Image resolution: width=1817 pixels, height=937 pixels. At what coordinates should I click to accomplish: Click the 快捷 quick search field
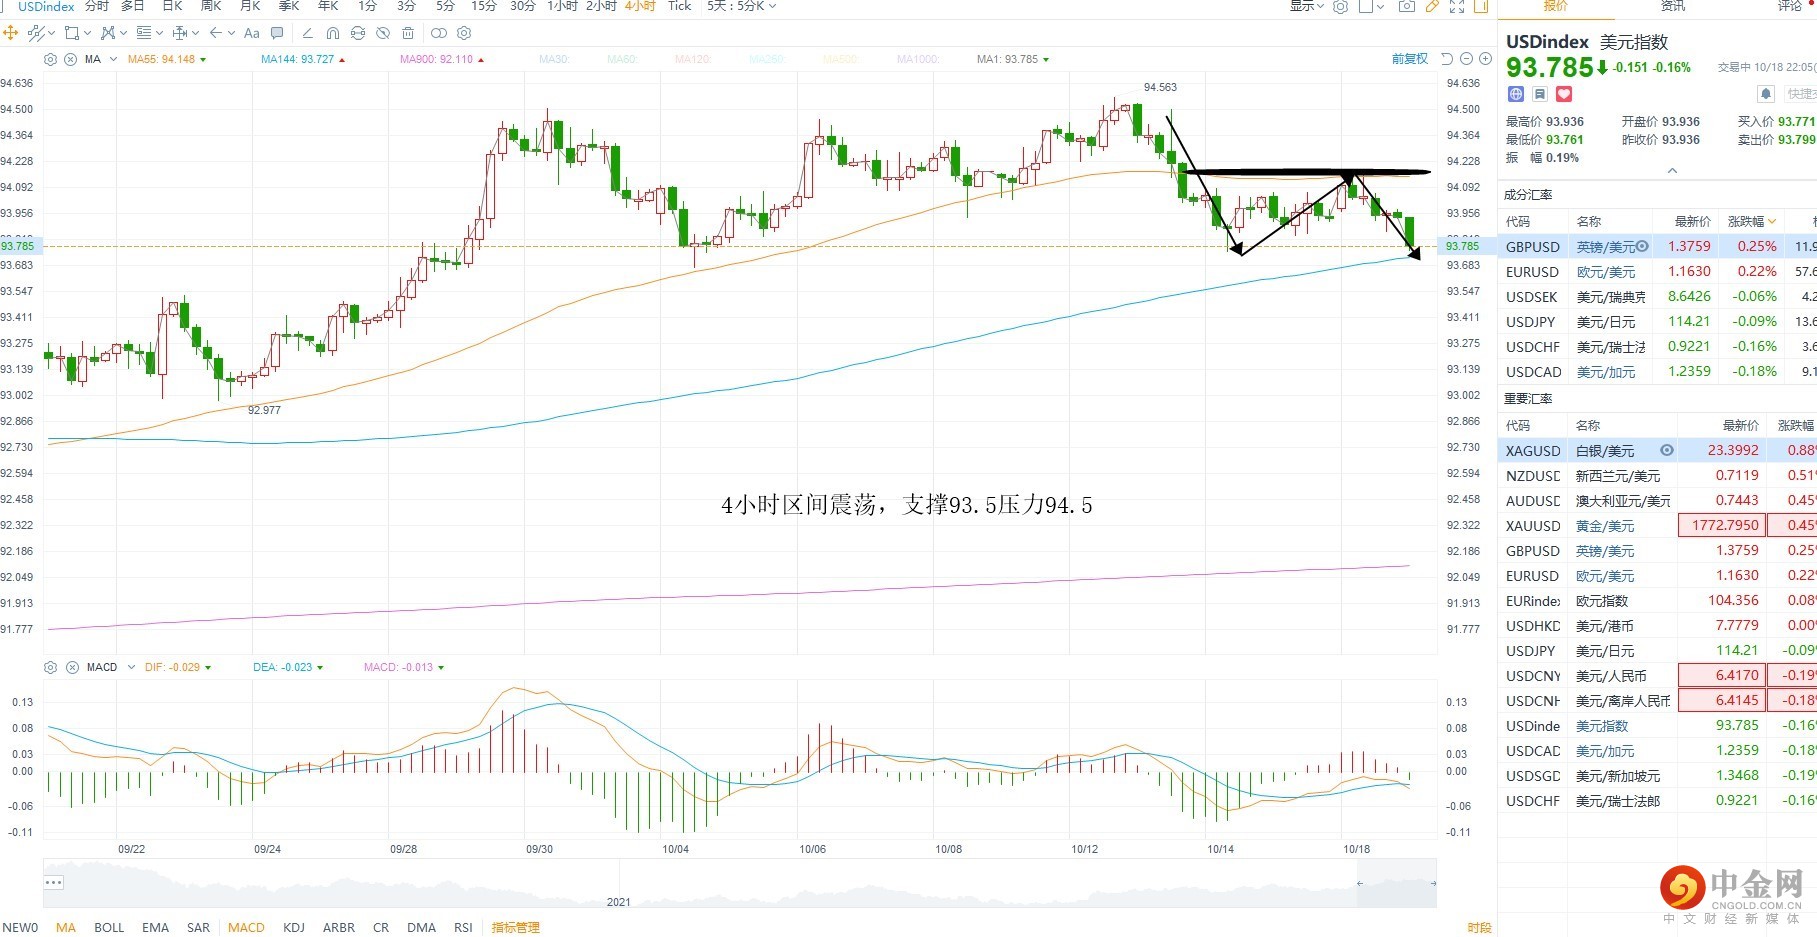click(1801, 94)
